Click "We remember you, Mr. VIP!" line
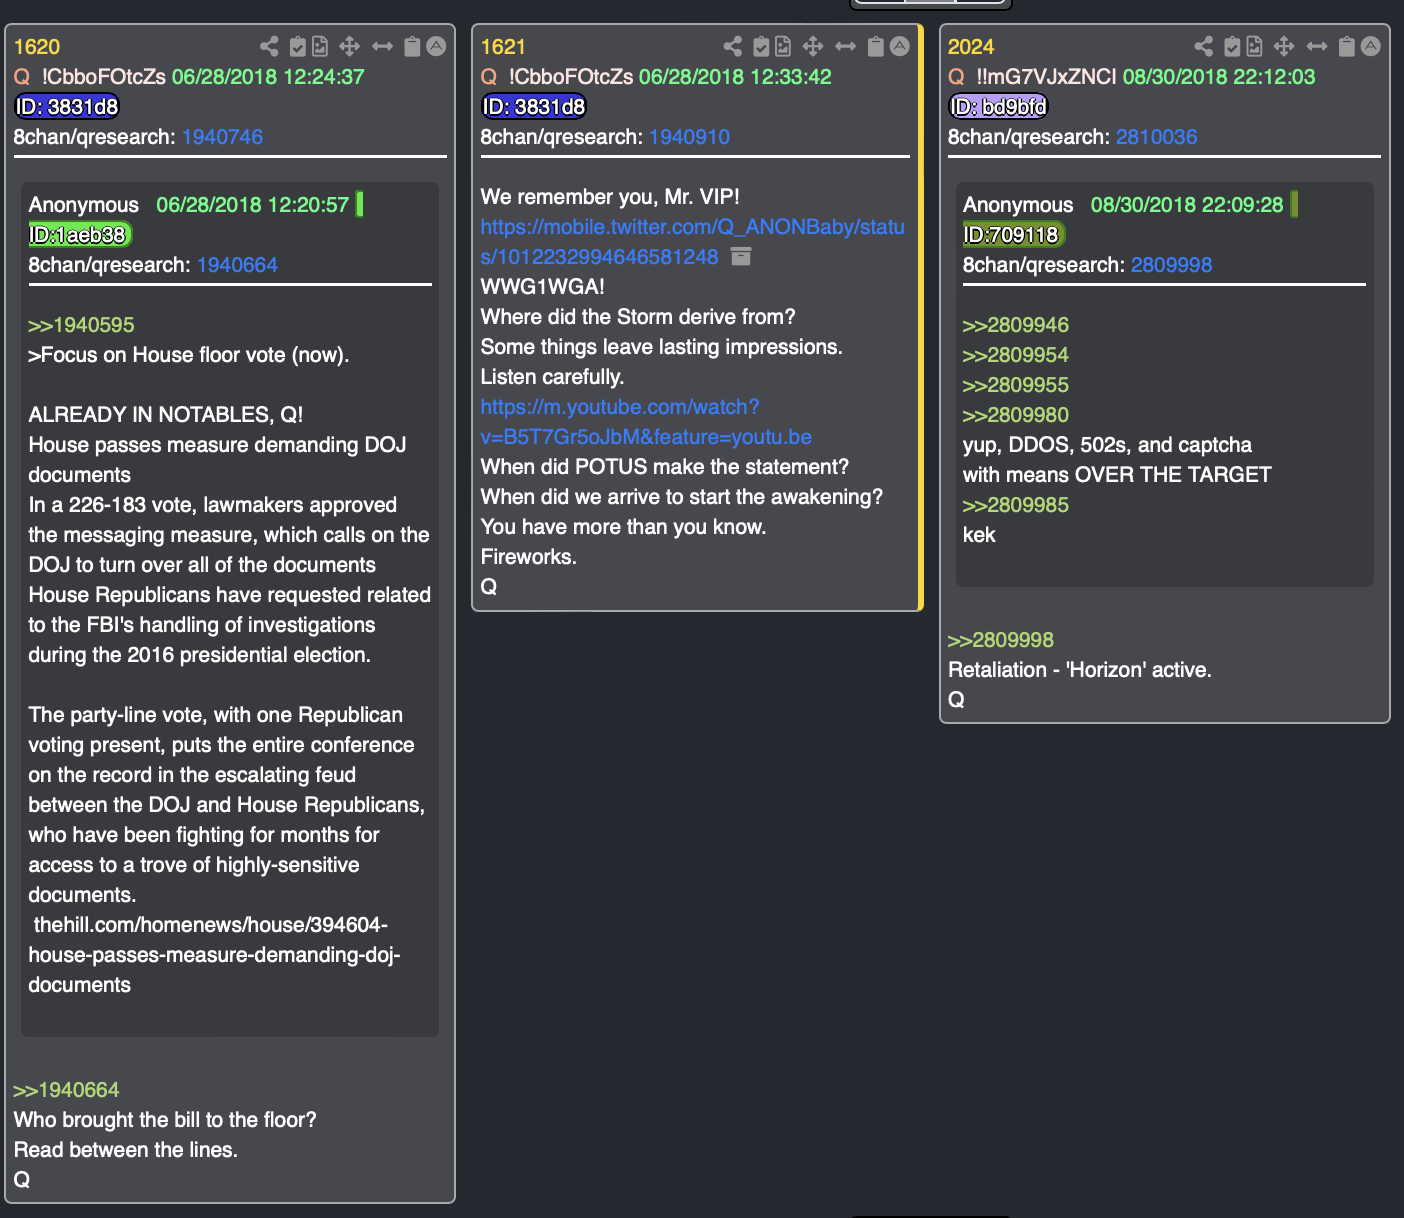Viewport: 1404px width, 1218px height. pyautogui.click(x=610, y=197)
